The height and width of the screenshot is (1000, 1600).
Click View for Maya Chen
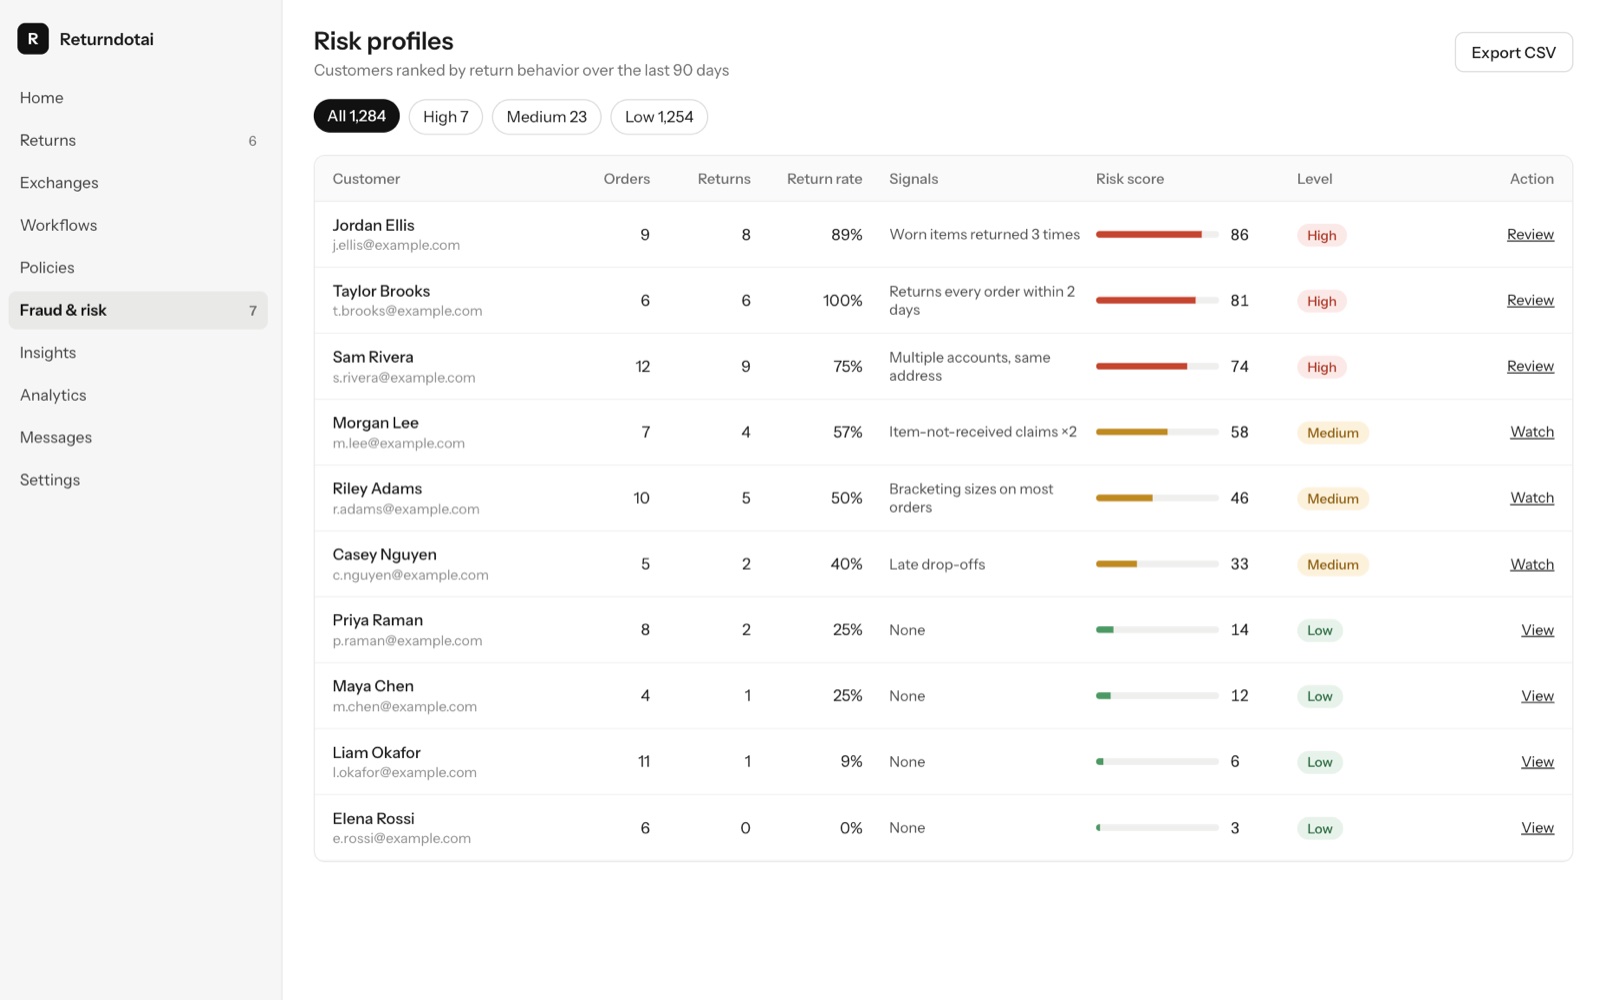coord(1537,696)
